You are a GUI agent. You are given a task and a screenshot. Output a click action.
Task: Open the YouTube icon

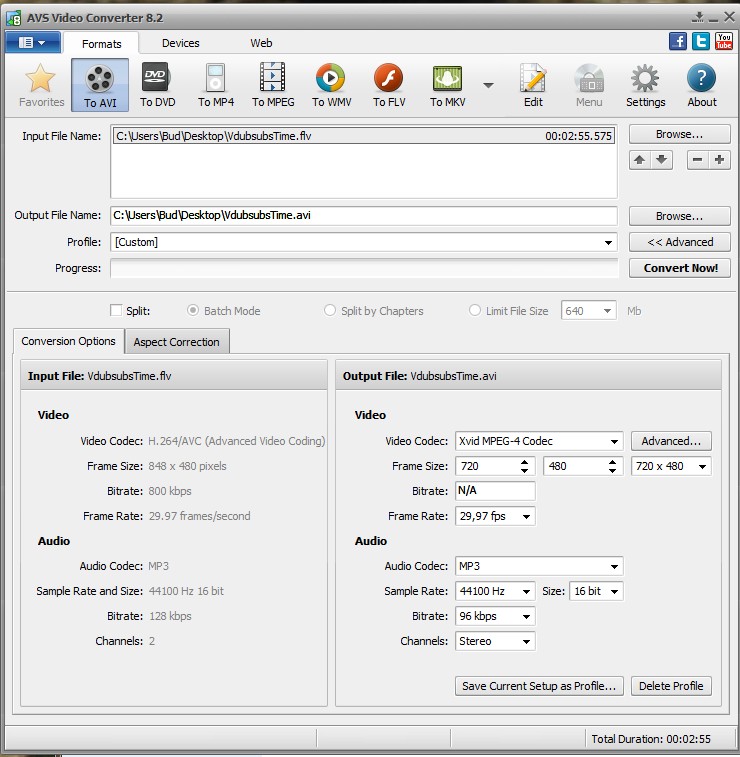724,41
